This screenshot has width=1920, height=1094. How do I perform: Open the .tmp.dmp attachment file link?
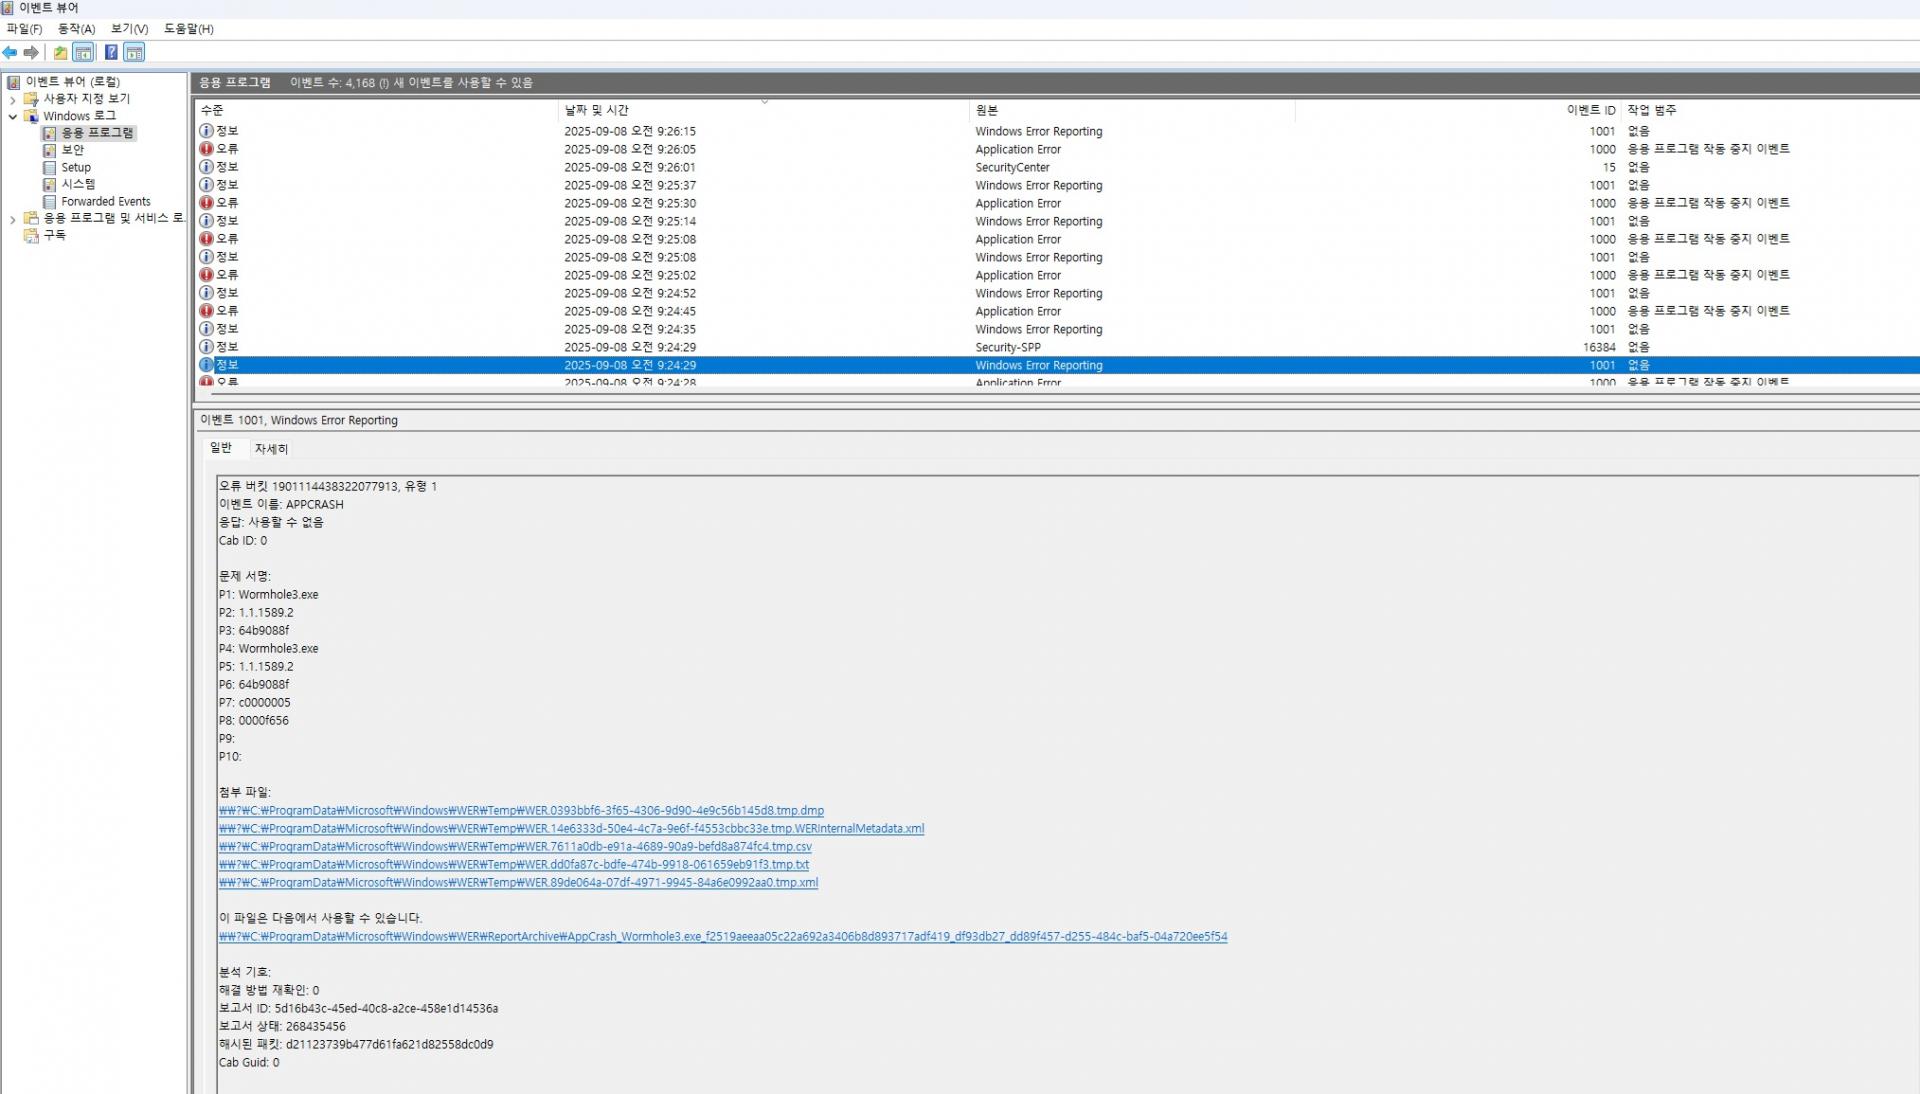pyautogui.click(x=521, y=811)
